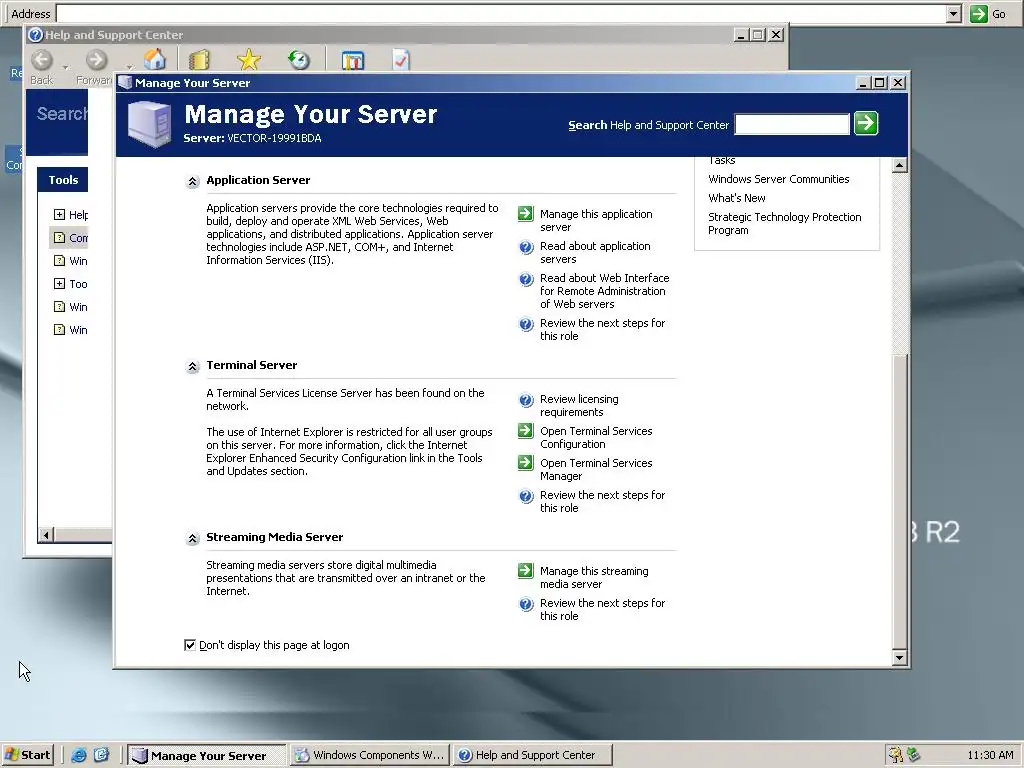The height and width of the screenshot is (768, 1024).
Task: Expand the Too... tree node in Tools pane
Action: [59, 283]
